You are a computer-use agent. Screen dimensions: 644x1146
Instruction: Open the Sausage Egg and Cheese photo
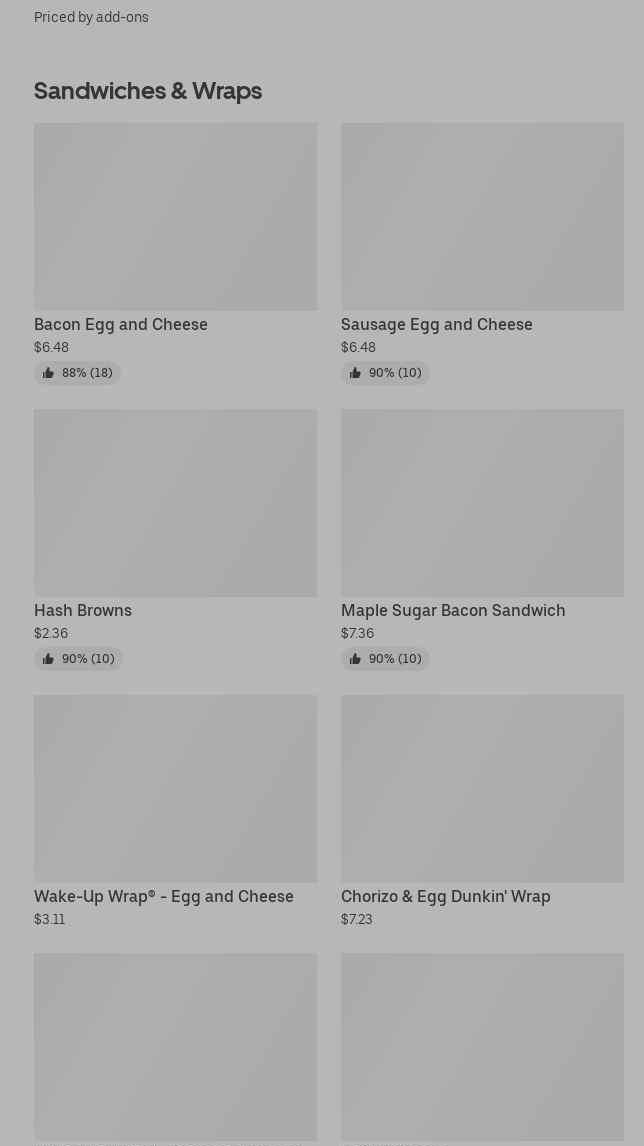482,216
